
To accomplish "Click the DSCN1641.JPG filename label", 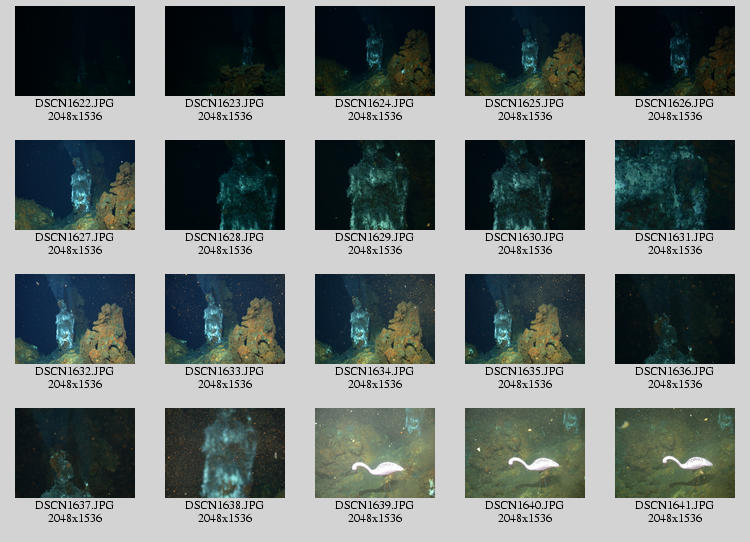I will click(x=675, y=505).
